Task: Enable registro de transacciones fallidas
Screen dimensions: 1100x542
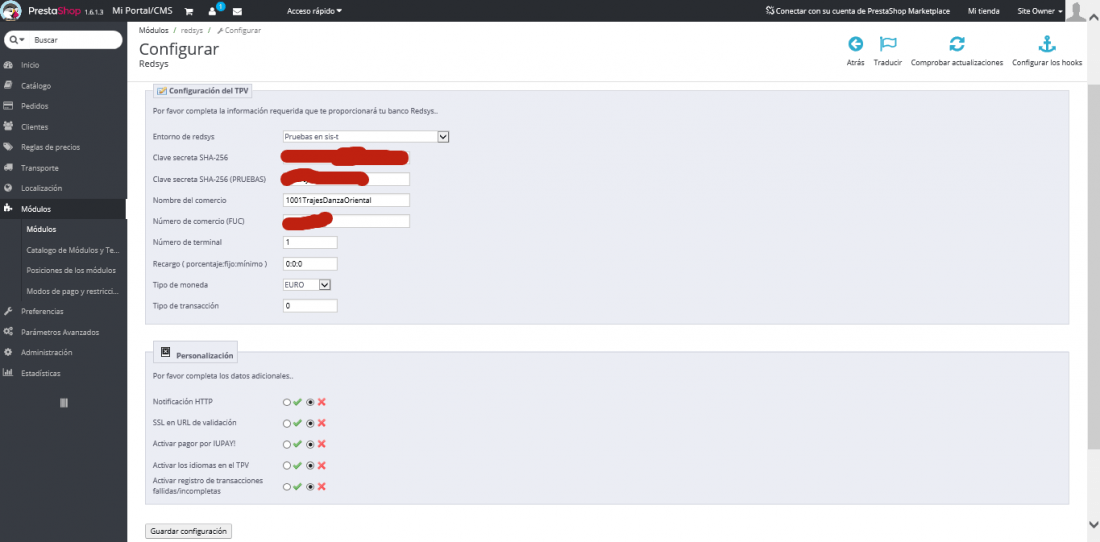Action: point(286,487)
